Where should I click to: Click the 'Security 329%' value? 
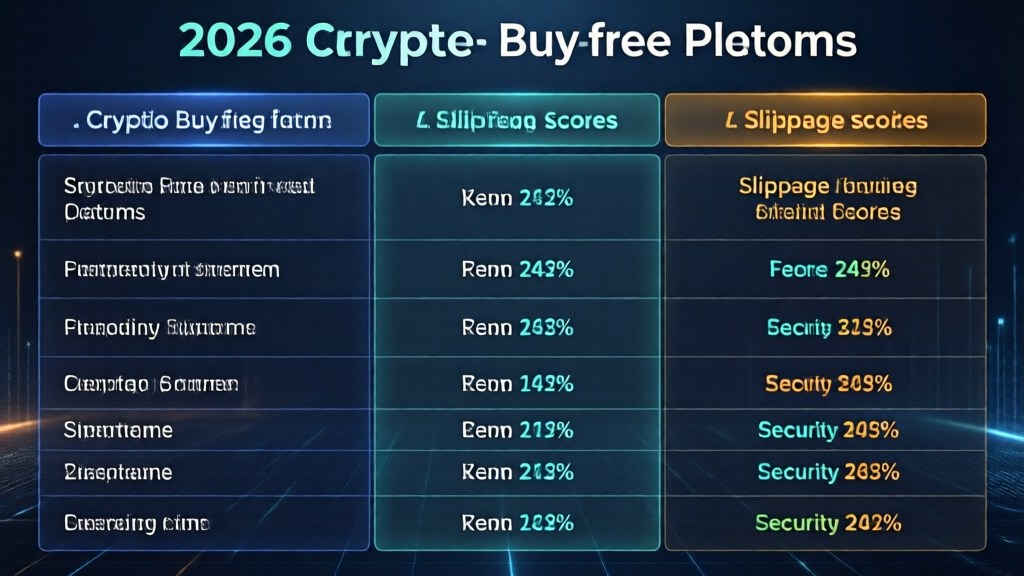point(829,327)
